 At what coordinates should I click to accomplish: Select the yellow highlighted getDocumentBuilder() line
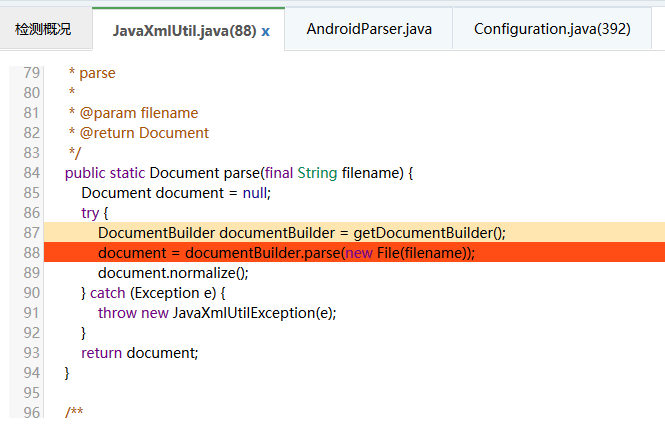355,233
